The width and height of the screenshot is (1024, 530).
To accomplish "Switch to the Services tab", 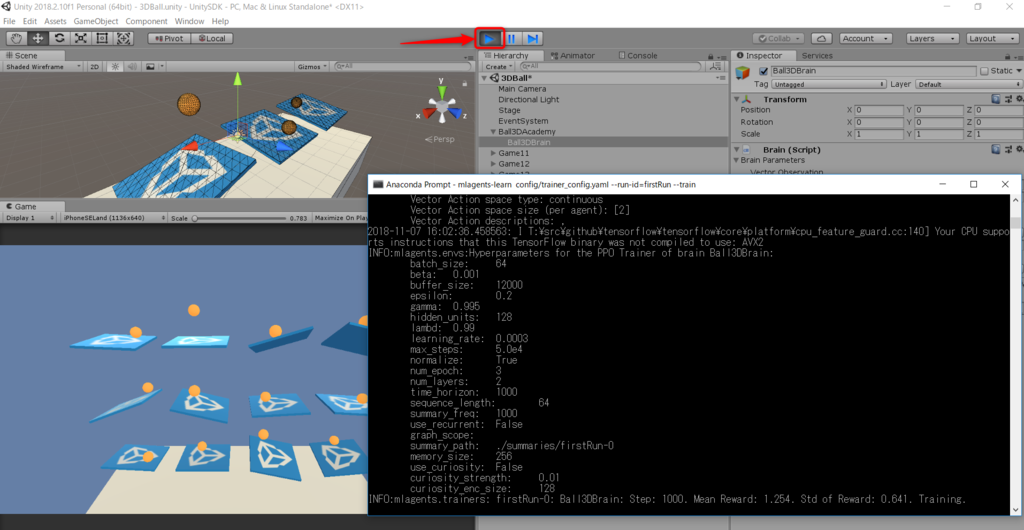I will click(x=817, y=55).
